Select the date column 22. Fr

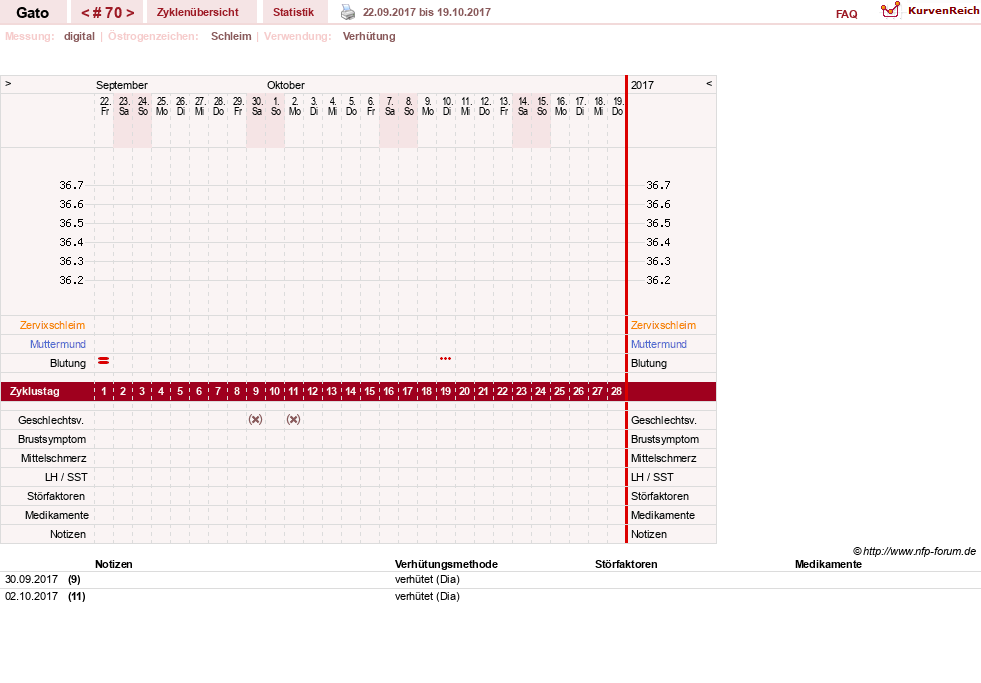pos(105,106)
